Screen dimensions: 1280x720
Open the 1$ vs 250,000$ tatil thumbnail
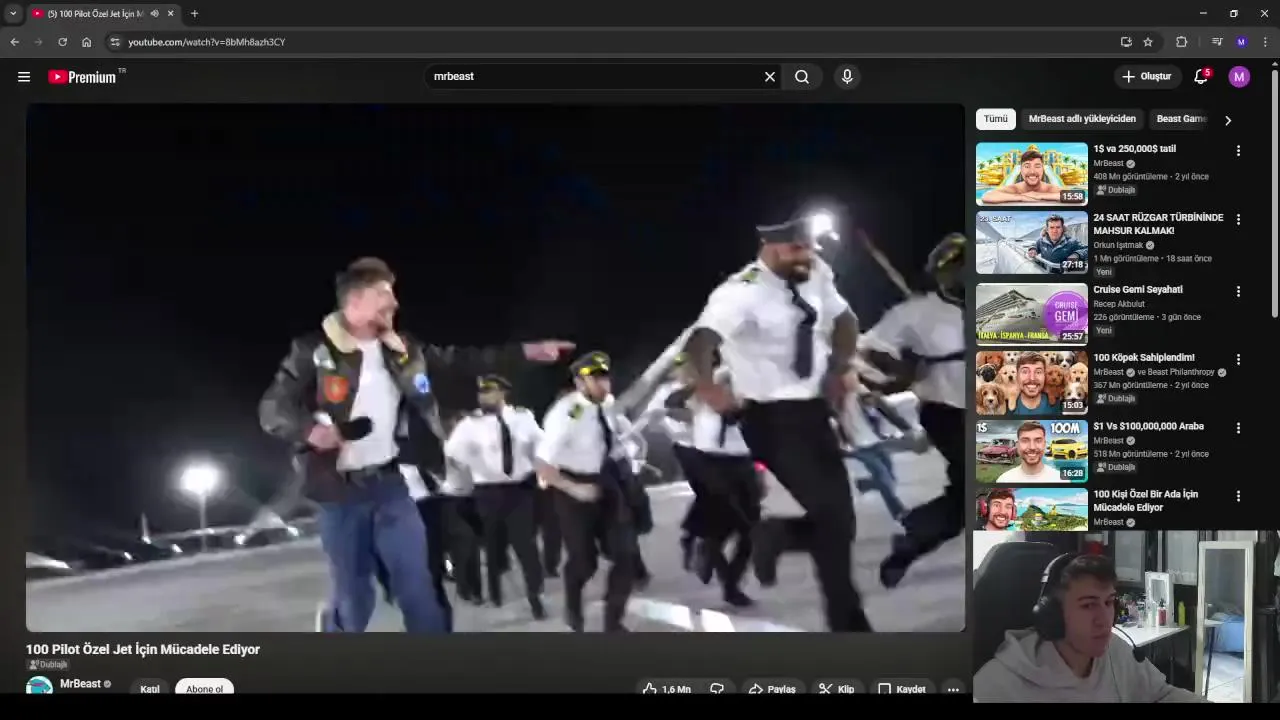click(1032, 174)
